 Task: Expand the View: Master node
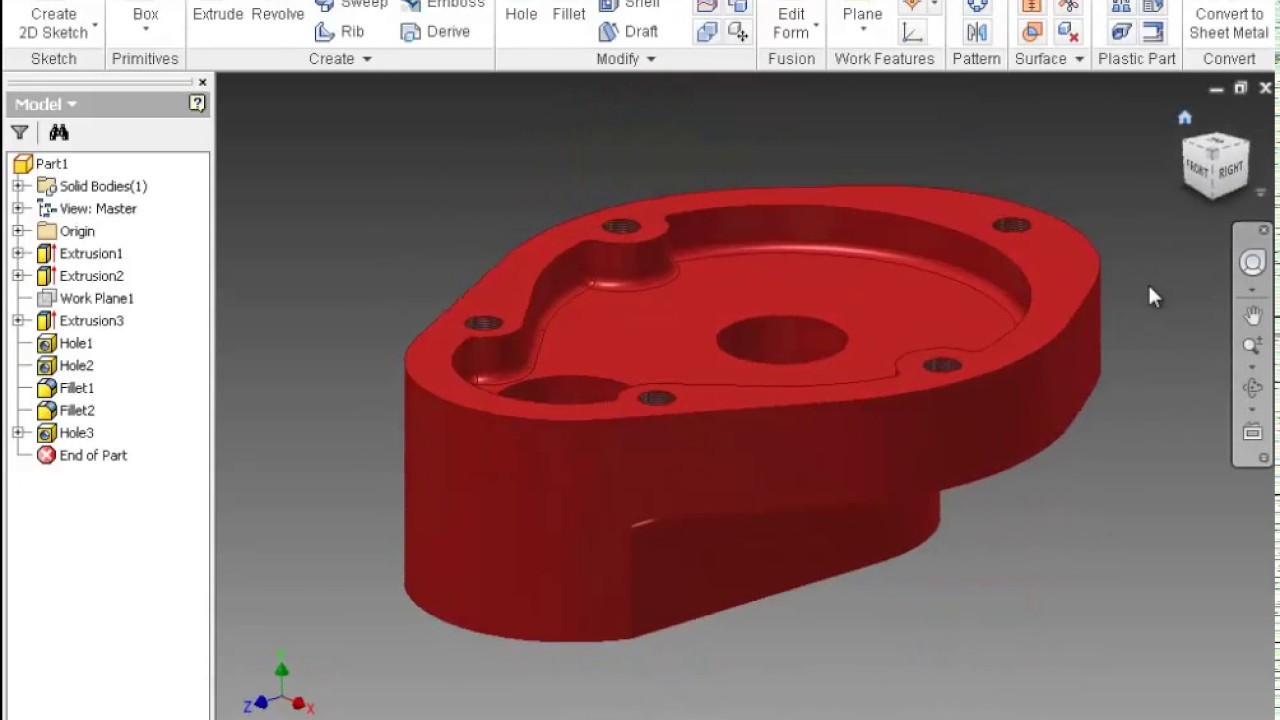18,208
